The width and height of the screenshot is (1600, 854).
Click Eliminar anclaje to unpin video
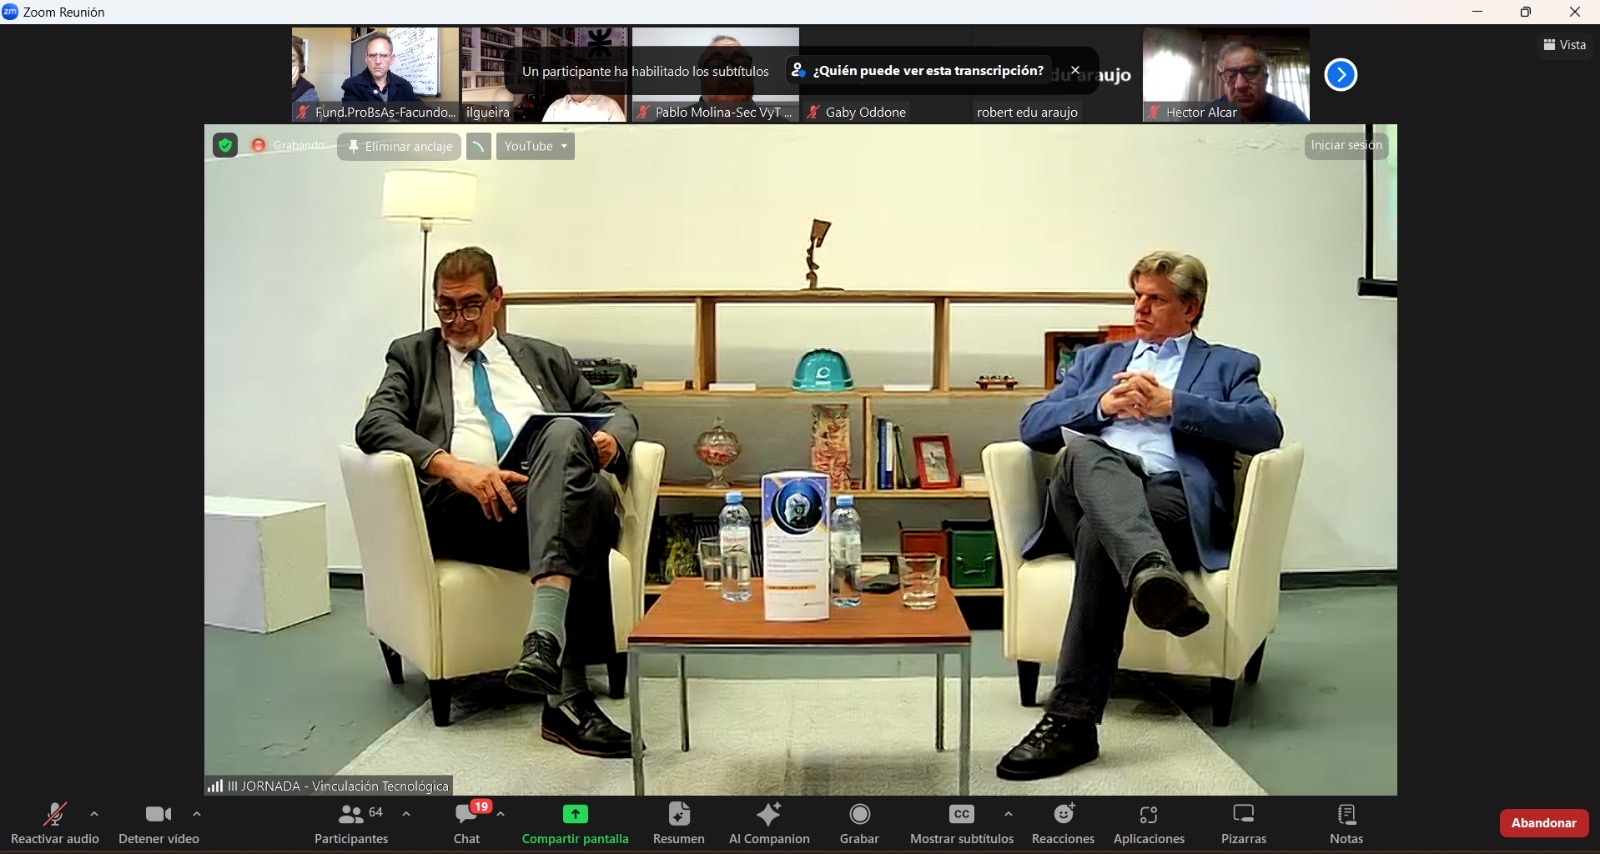tap(399, 146)
